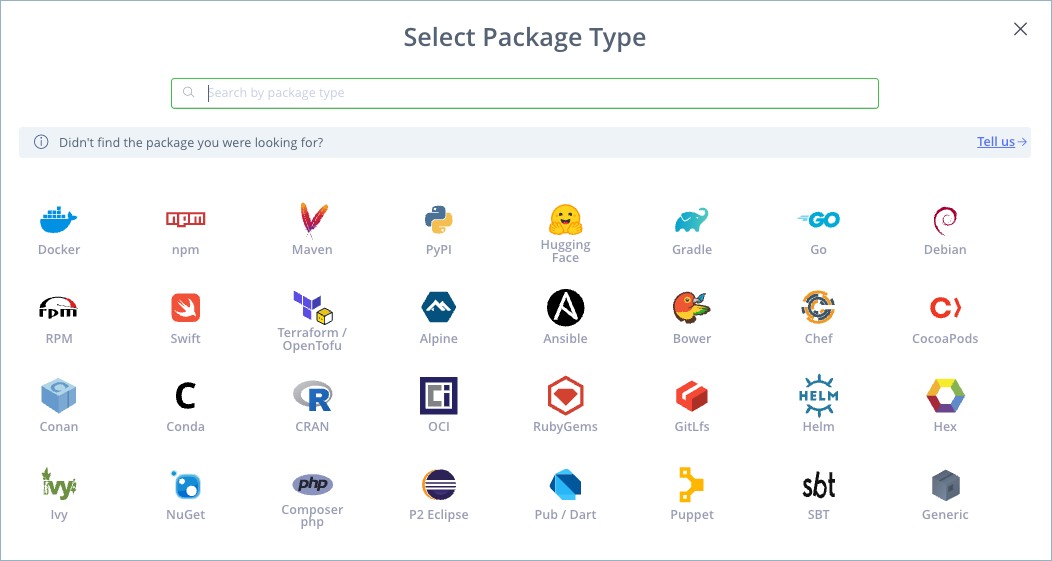The image size is (1052, 561).
Task: Choose the Ansible package icon
Action: click(x=566, y=308)
